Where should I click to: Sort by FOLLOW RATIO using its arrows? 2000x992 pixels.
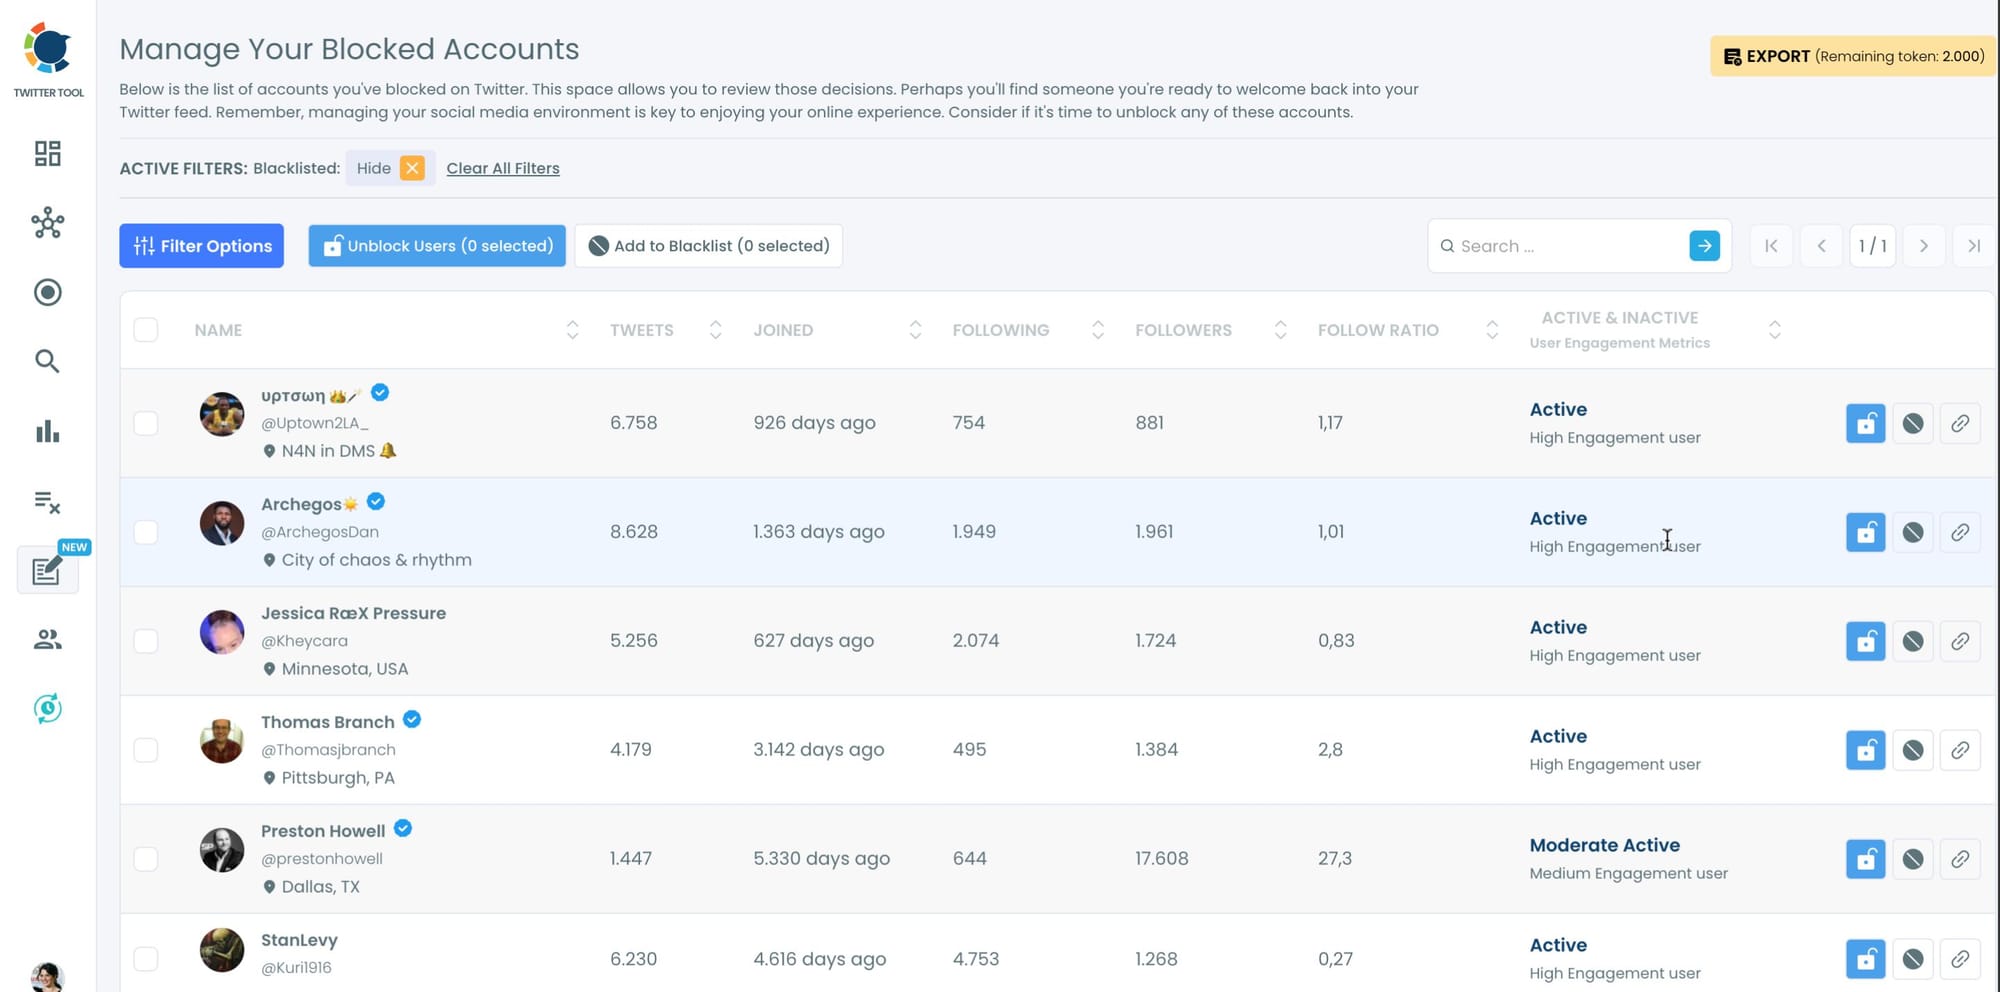point(1492,329)
